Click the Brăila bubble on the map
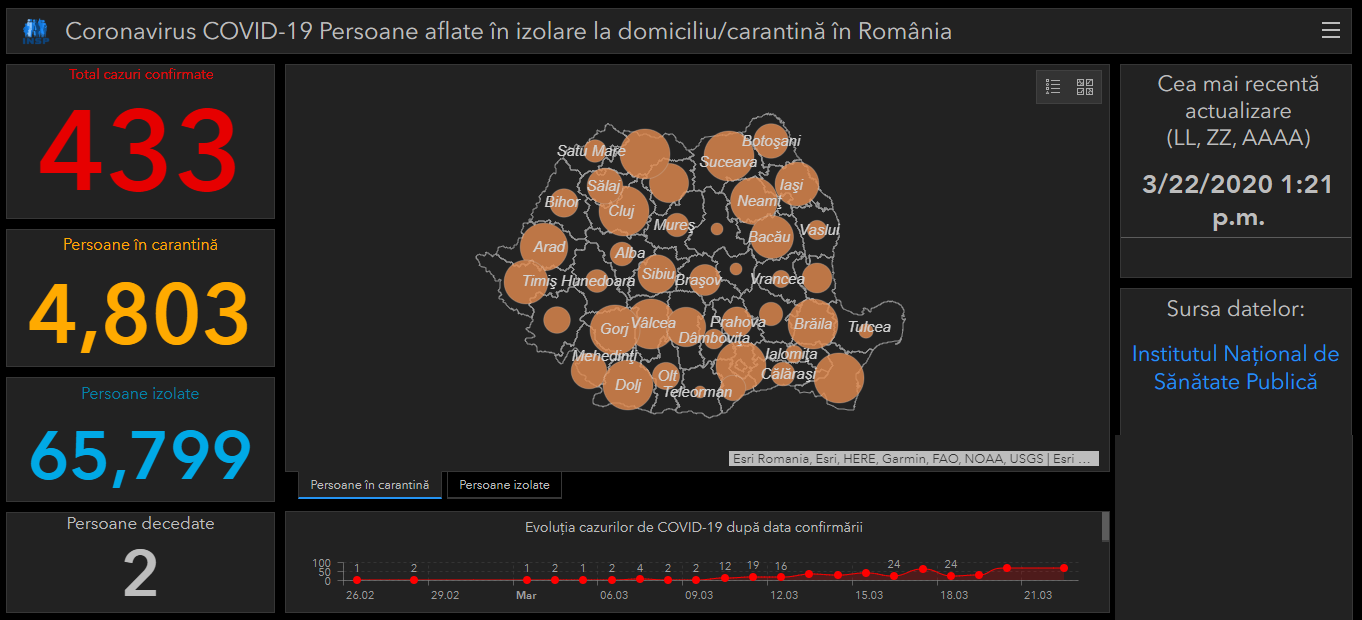Screen dimensions: 1362x620 coord(812,323)
